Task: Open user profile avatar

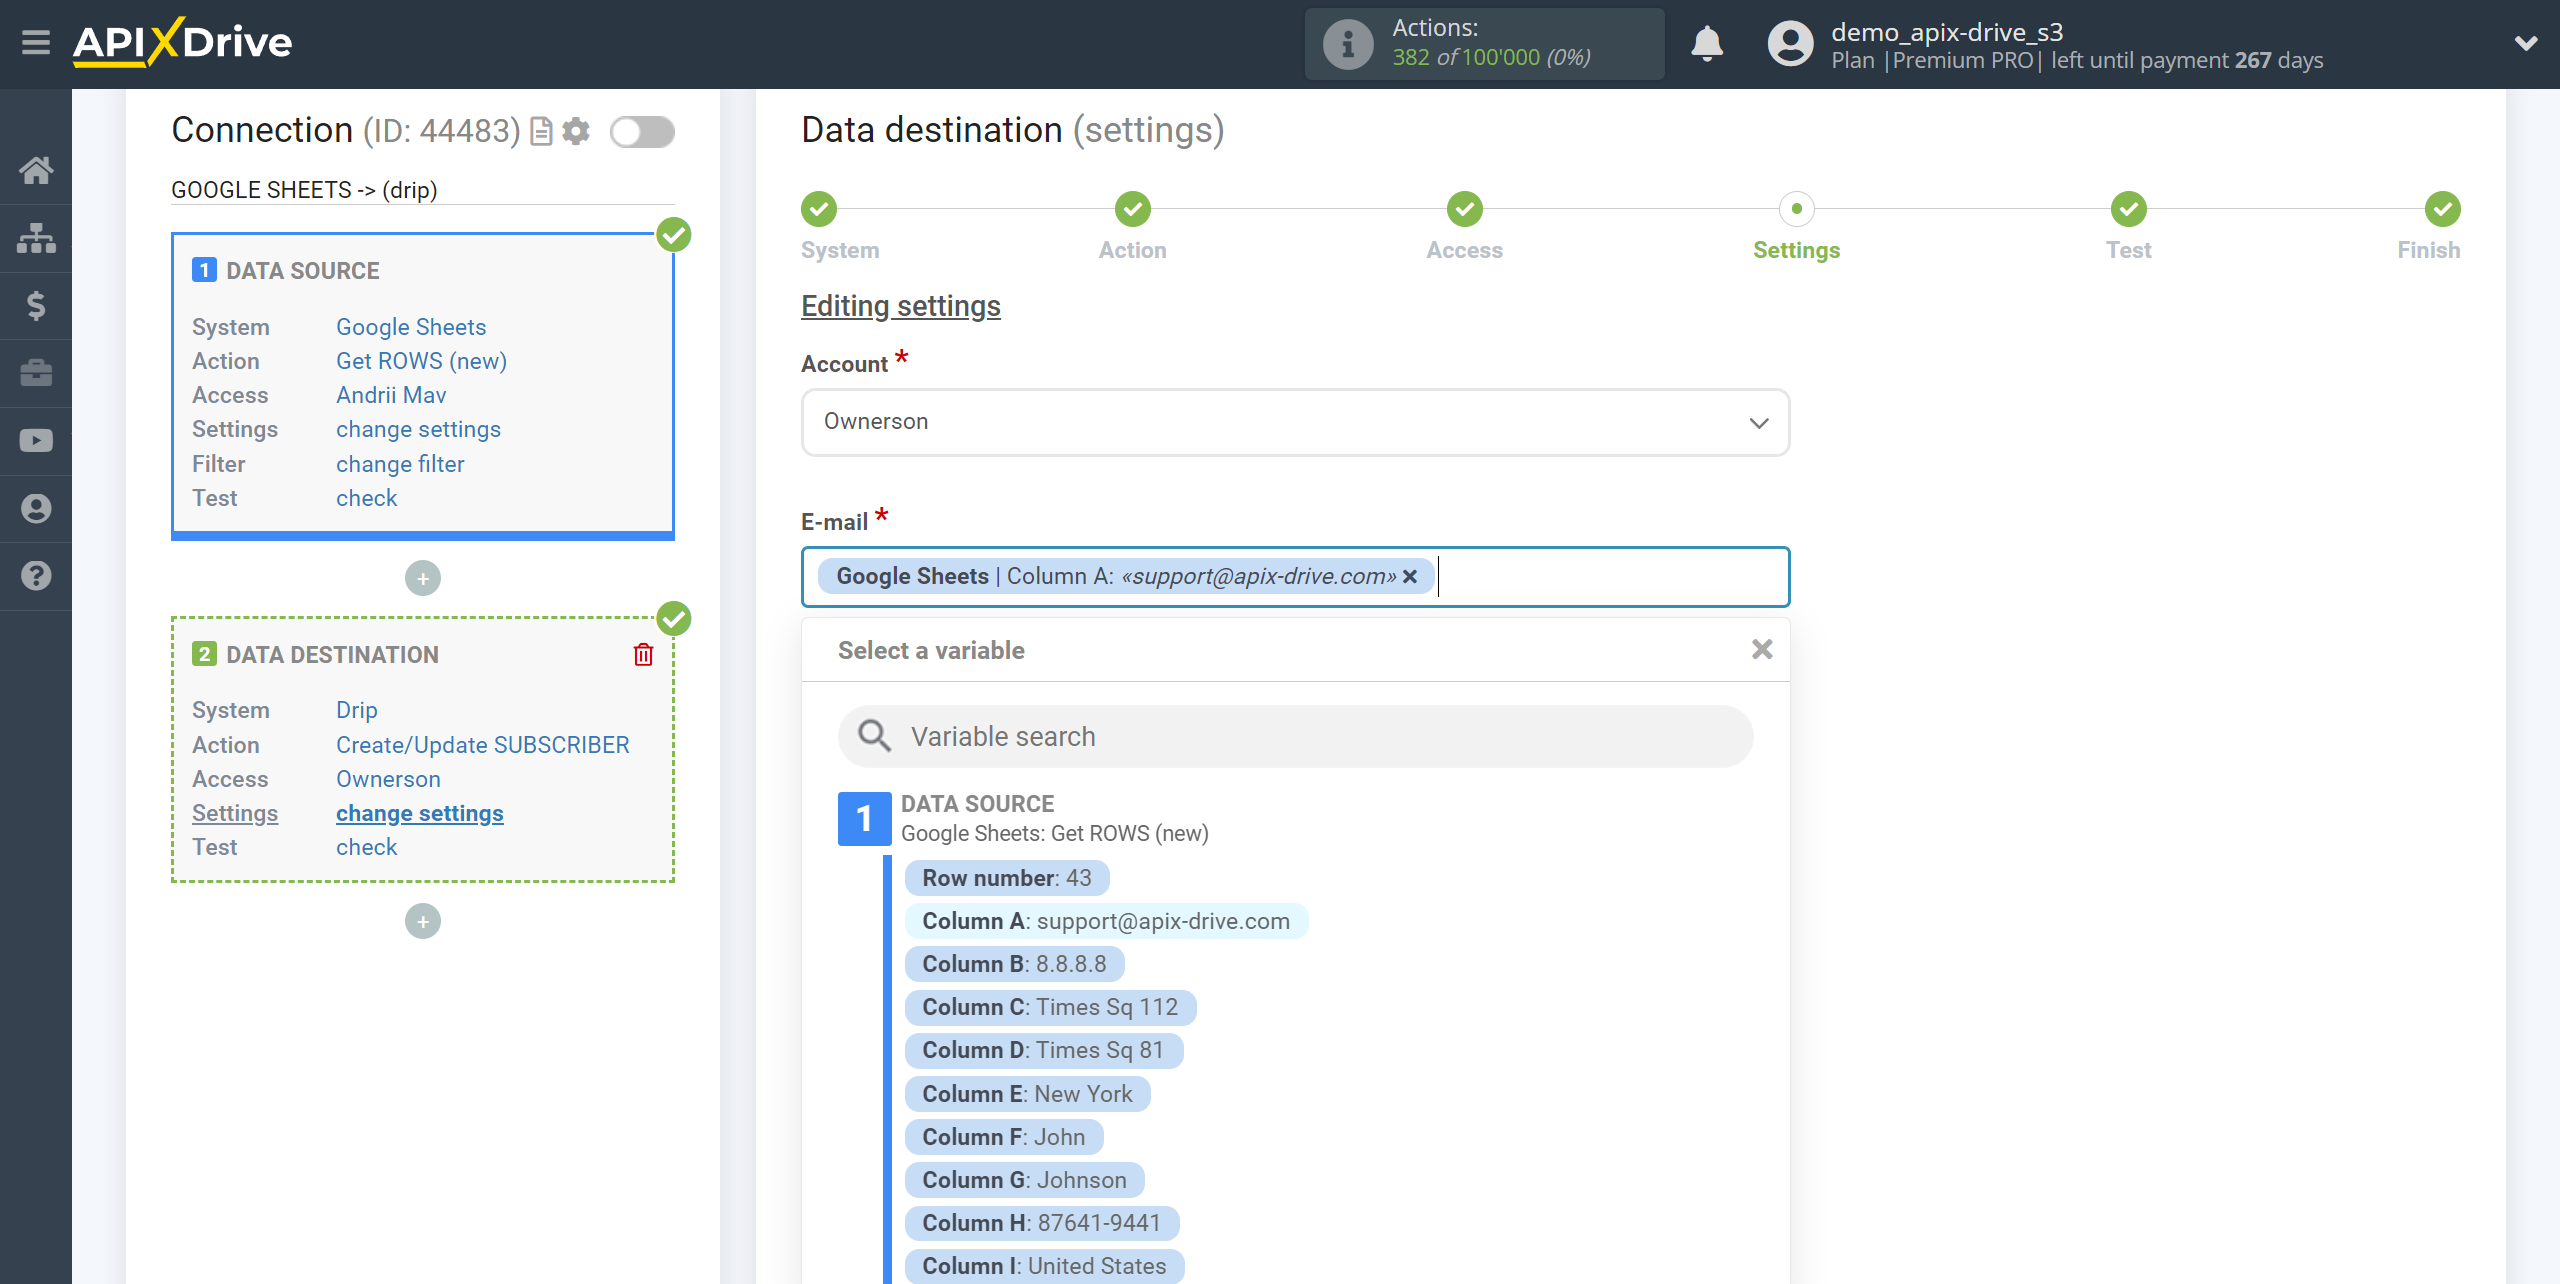Action: pos(1790,44)
